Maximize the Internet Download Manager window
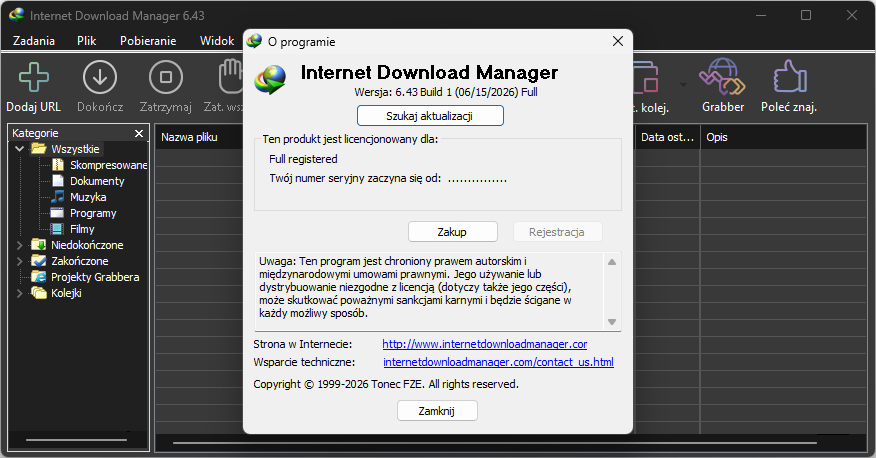The width and height of the screenshot is (876, 458). 806,15
